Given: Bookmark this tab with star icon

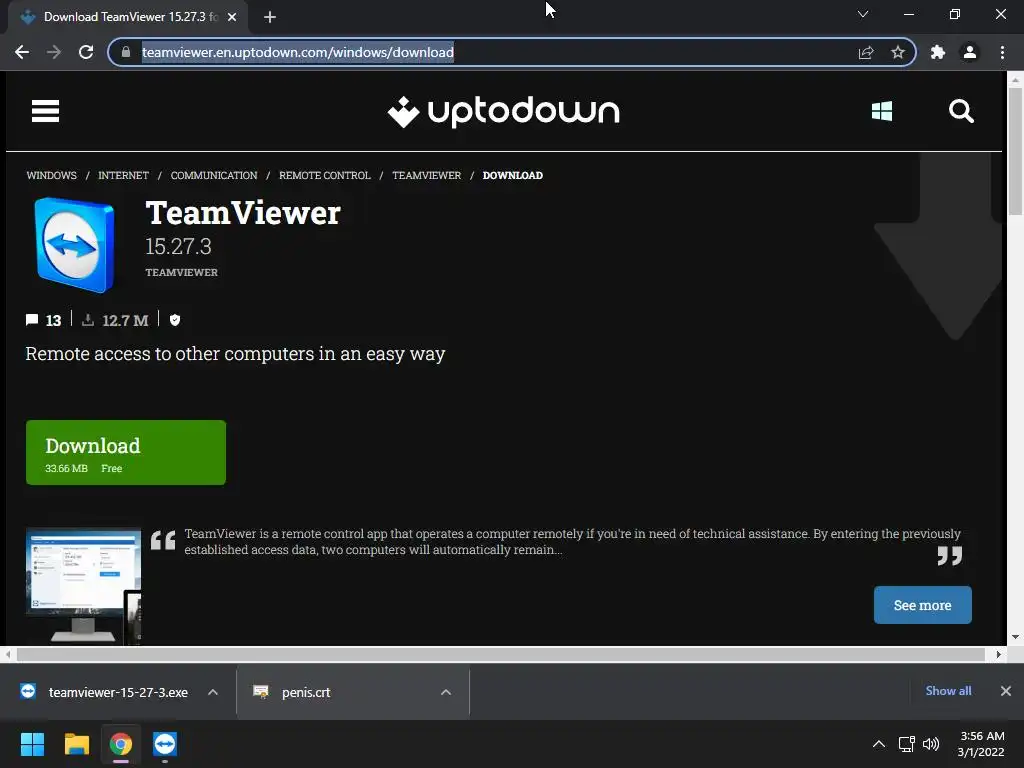Looking at the screenshot, I should [x=898, y=52].
